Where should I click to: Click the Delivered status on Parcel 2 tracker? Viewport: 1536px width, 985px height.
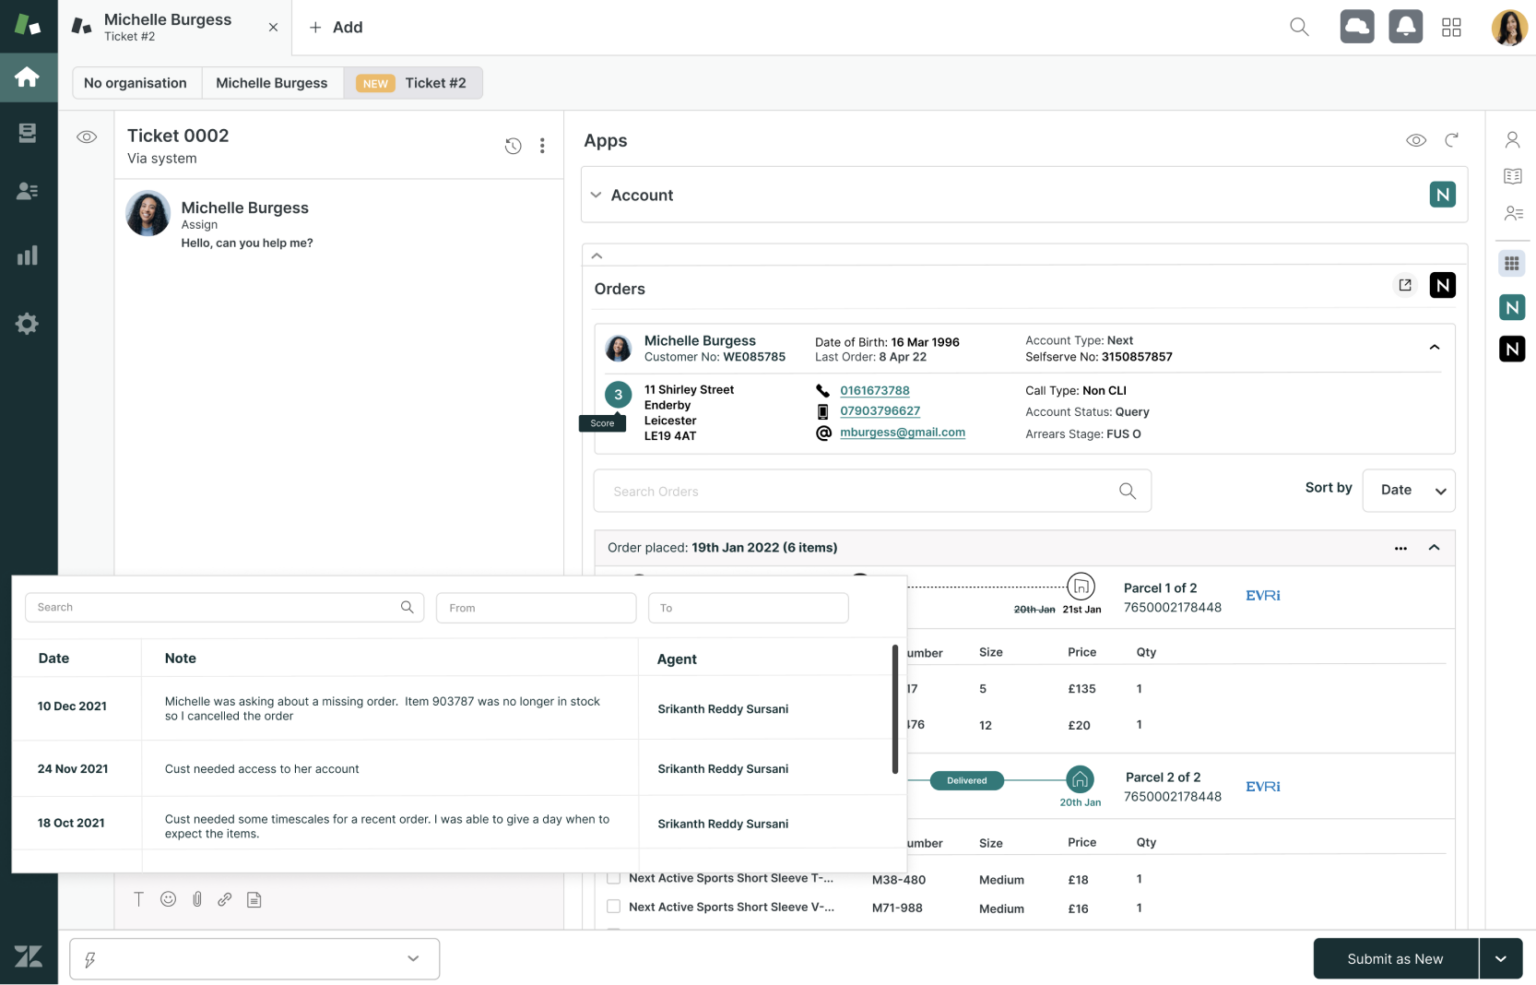pos(966,780)
